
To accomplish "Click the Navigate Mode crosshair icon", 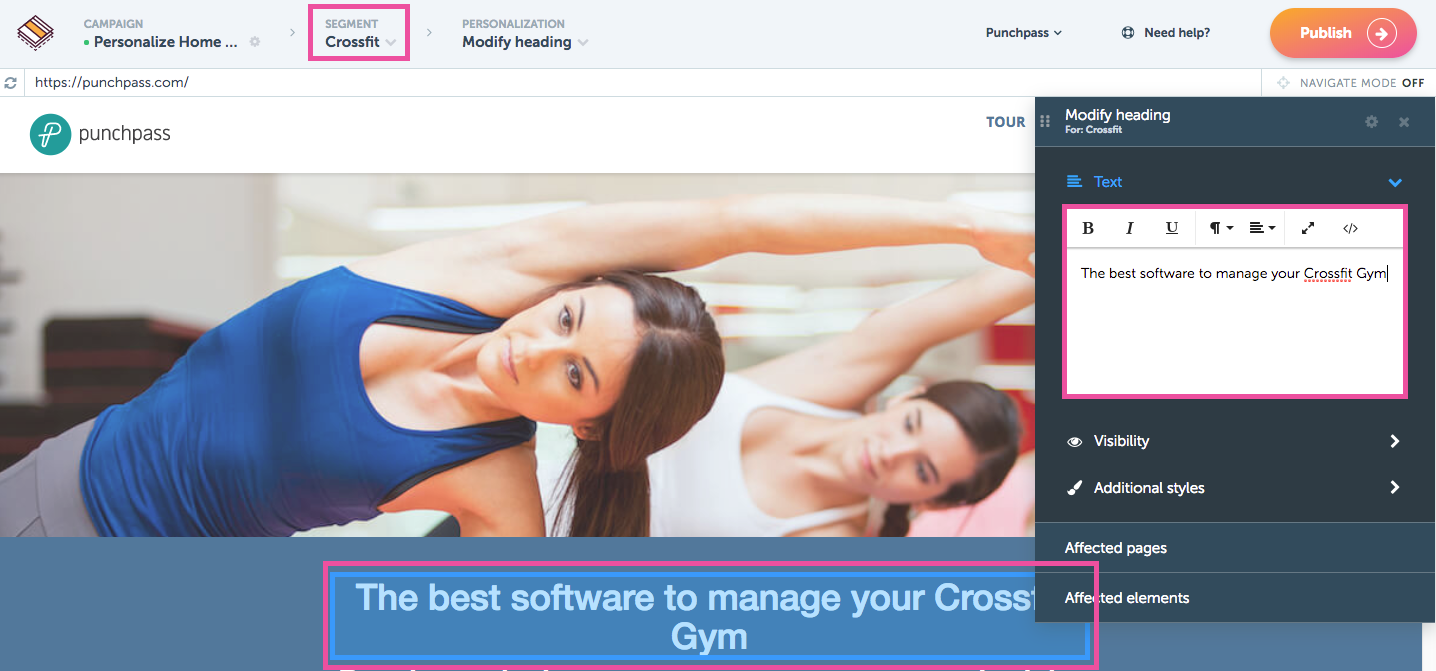I will pyautogui.click(x=1285, y=83).
